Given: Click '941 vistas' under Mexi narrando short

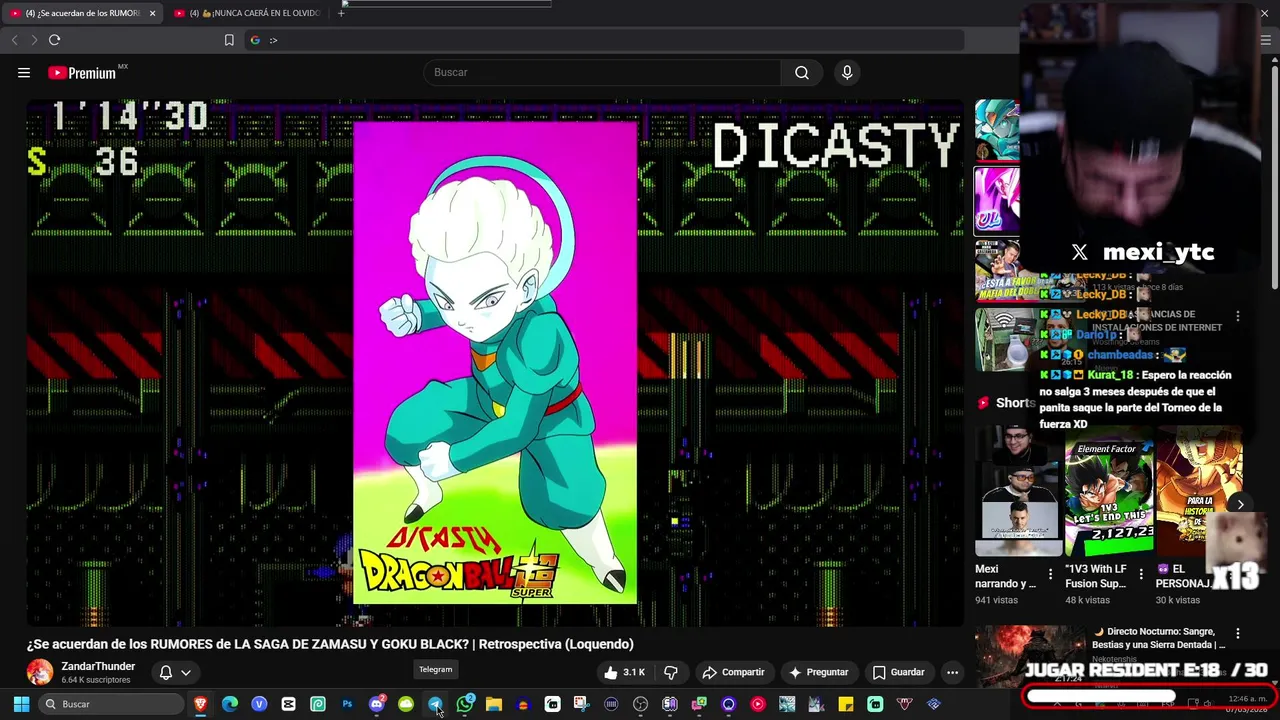Looking at the screenshot, I should 996,600.
